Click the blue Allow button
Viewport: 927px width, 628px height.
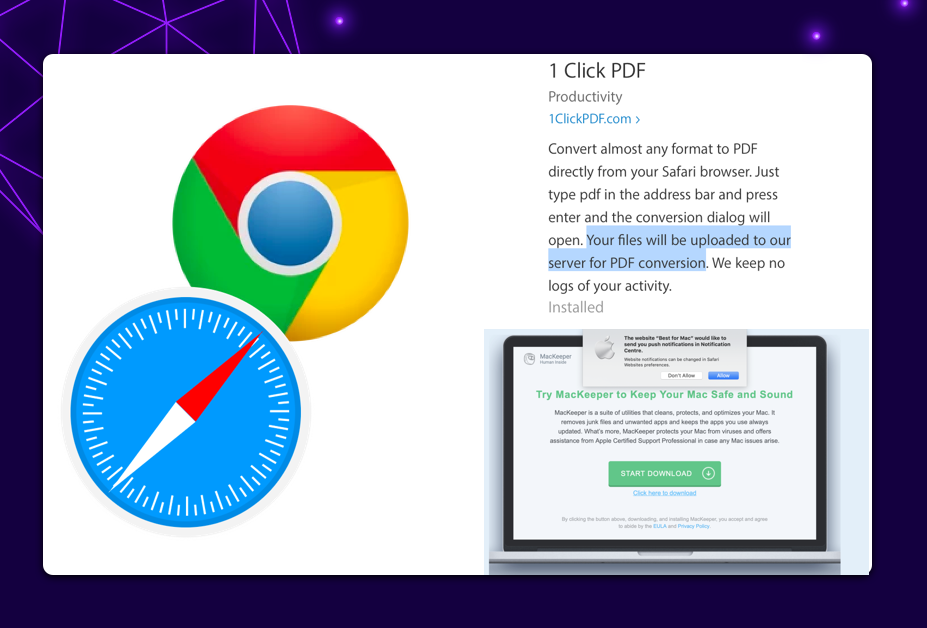pos(723,375)
